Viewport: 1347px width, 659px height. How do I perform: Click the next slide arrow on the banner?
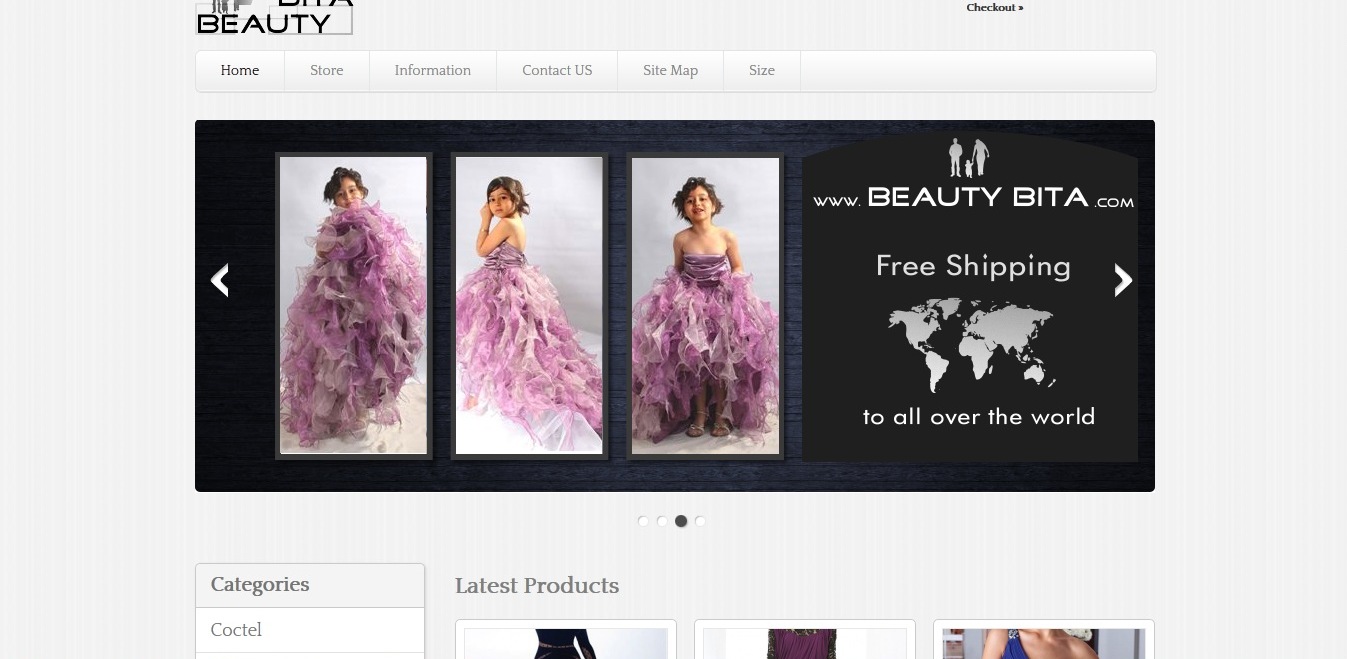1123,280
